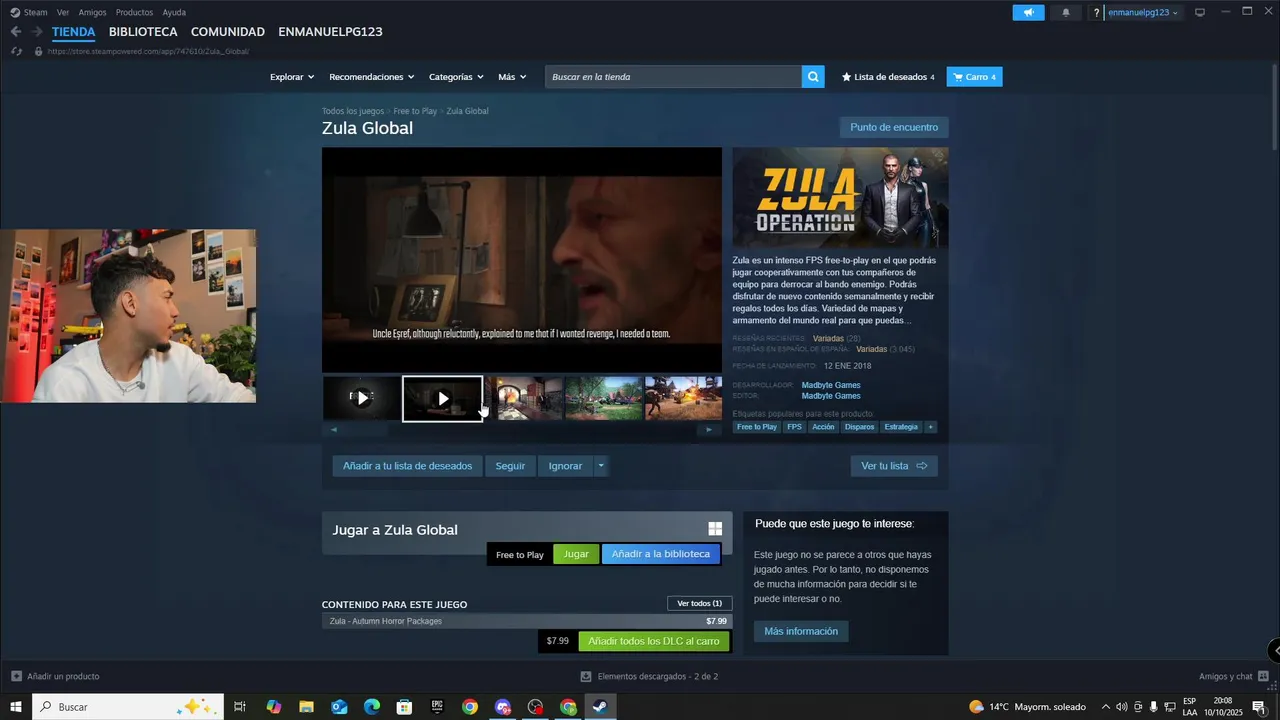
Task: Go back with the Steam back arrow
Action: pos(16,32)
